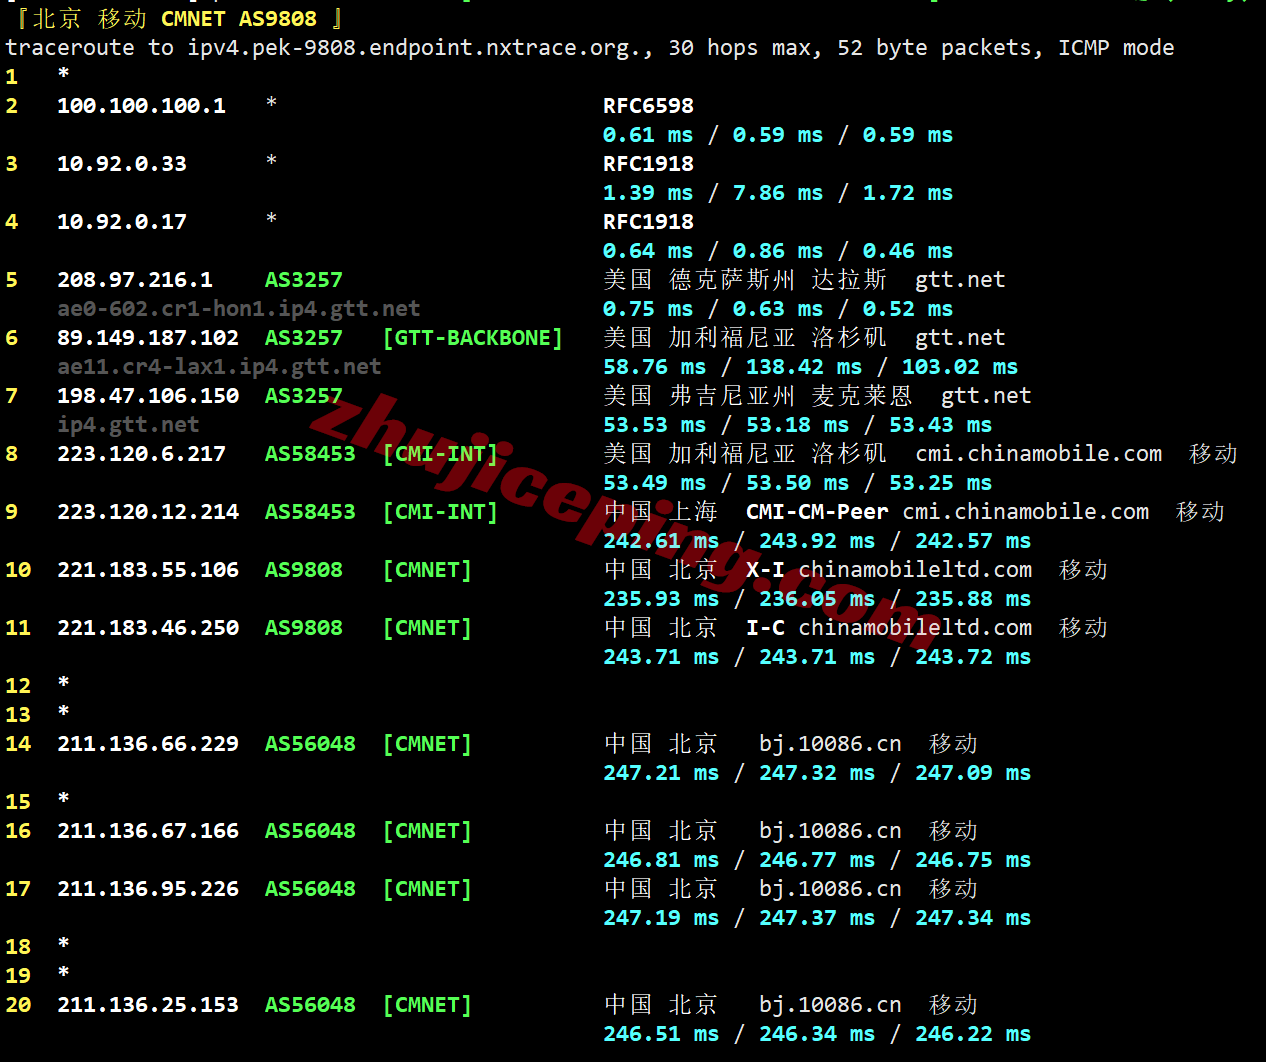Click the latency value 235.88 ms
The width and height of the screenshot is (1266, 1062).
[x=973, y=599]
